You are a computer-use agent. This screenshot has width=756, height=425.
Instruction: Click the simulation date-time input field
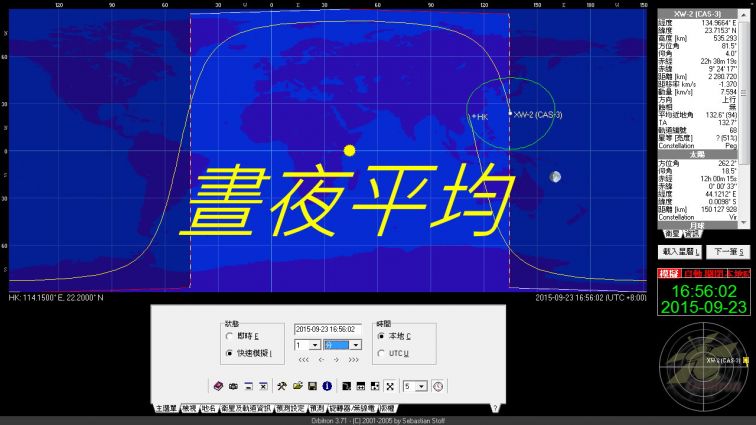coord(327,329)
